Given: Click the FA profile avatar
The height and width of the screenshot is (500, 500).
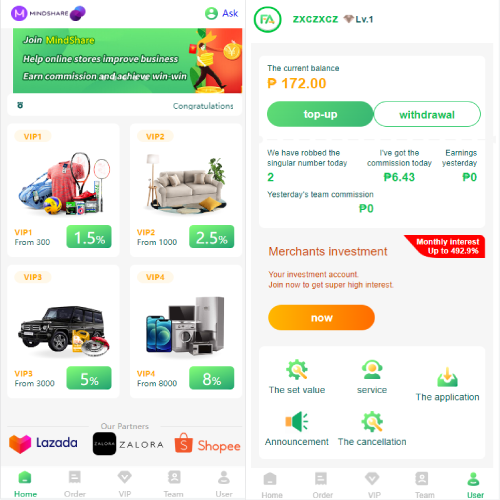Looking at the screenshot, I should 267,20.
